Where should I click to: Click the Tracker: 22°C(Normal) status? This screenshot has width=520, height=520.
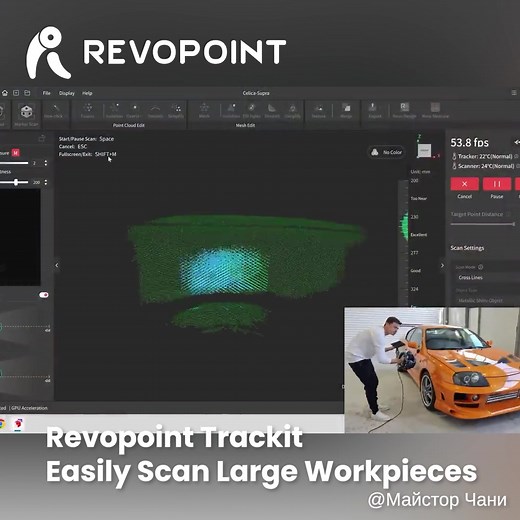[x=485, y=156]
